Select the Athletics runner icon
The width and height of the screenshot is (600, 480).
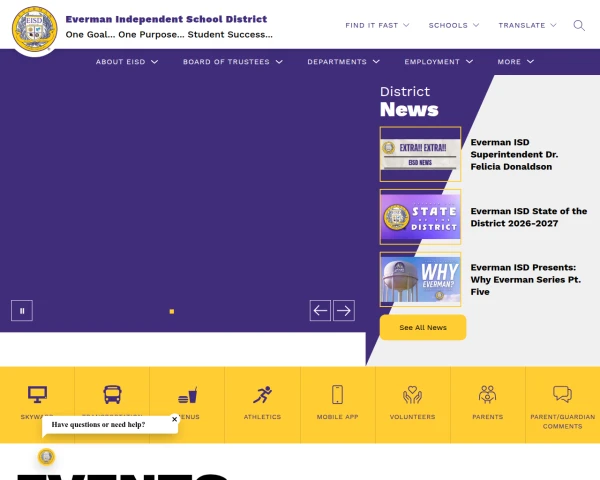coord(262,394)
